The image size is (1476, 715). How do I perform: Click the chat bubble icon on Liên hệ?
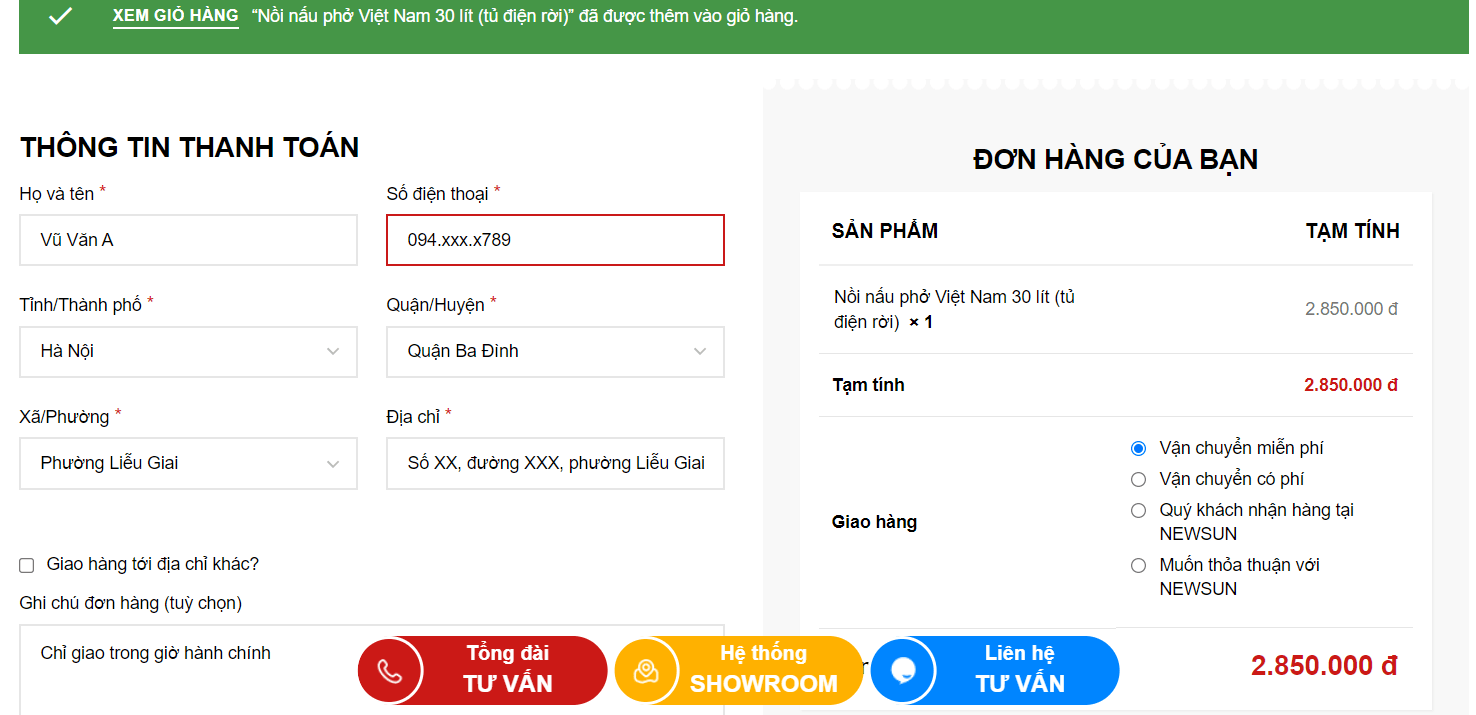coord(903,670)
